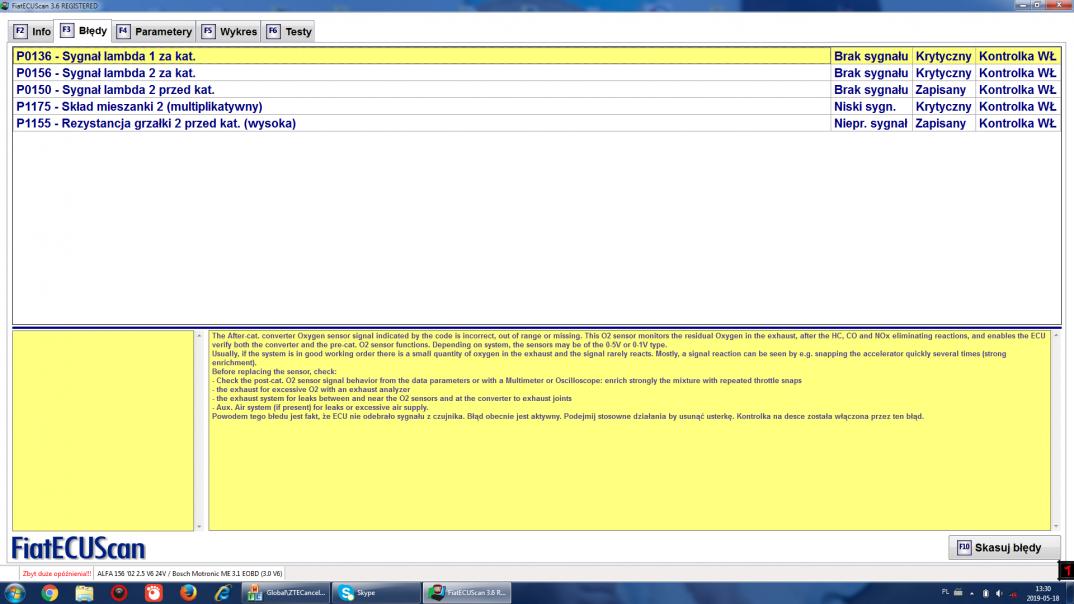Viewport: 1074px width, 604px height.
Task: Switch to the Skype taskbar window
Action: coord(376,592)
